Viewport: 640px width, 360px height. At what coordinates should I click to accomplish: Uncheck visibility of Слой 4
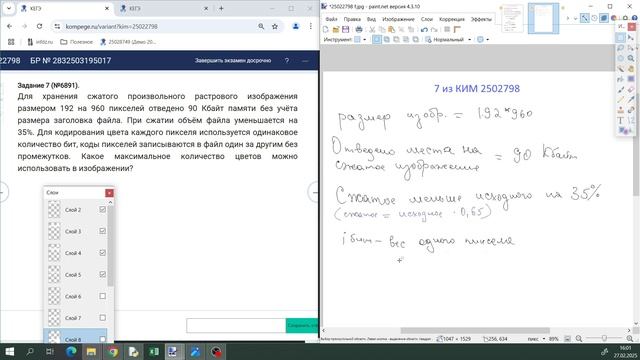click(x=102, y=253)
